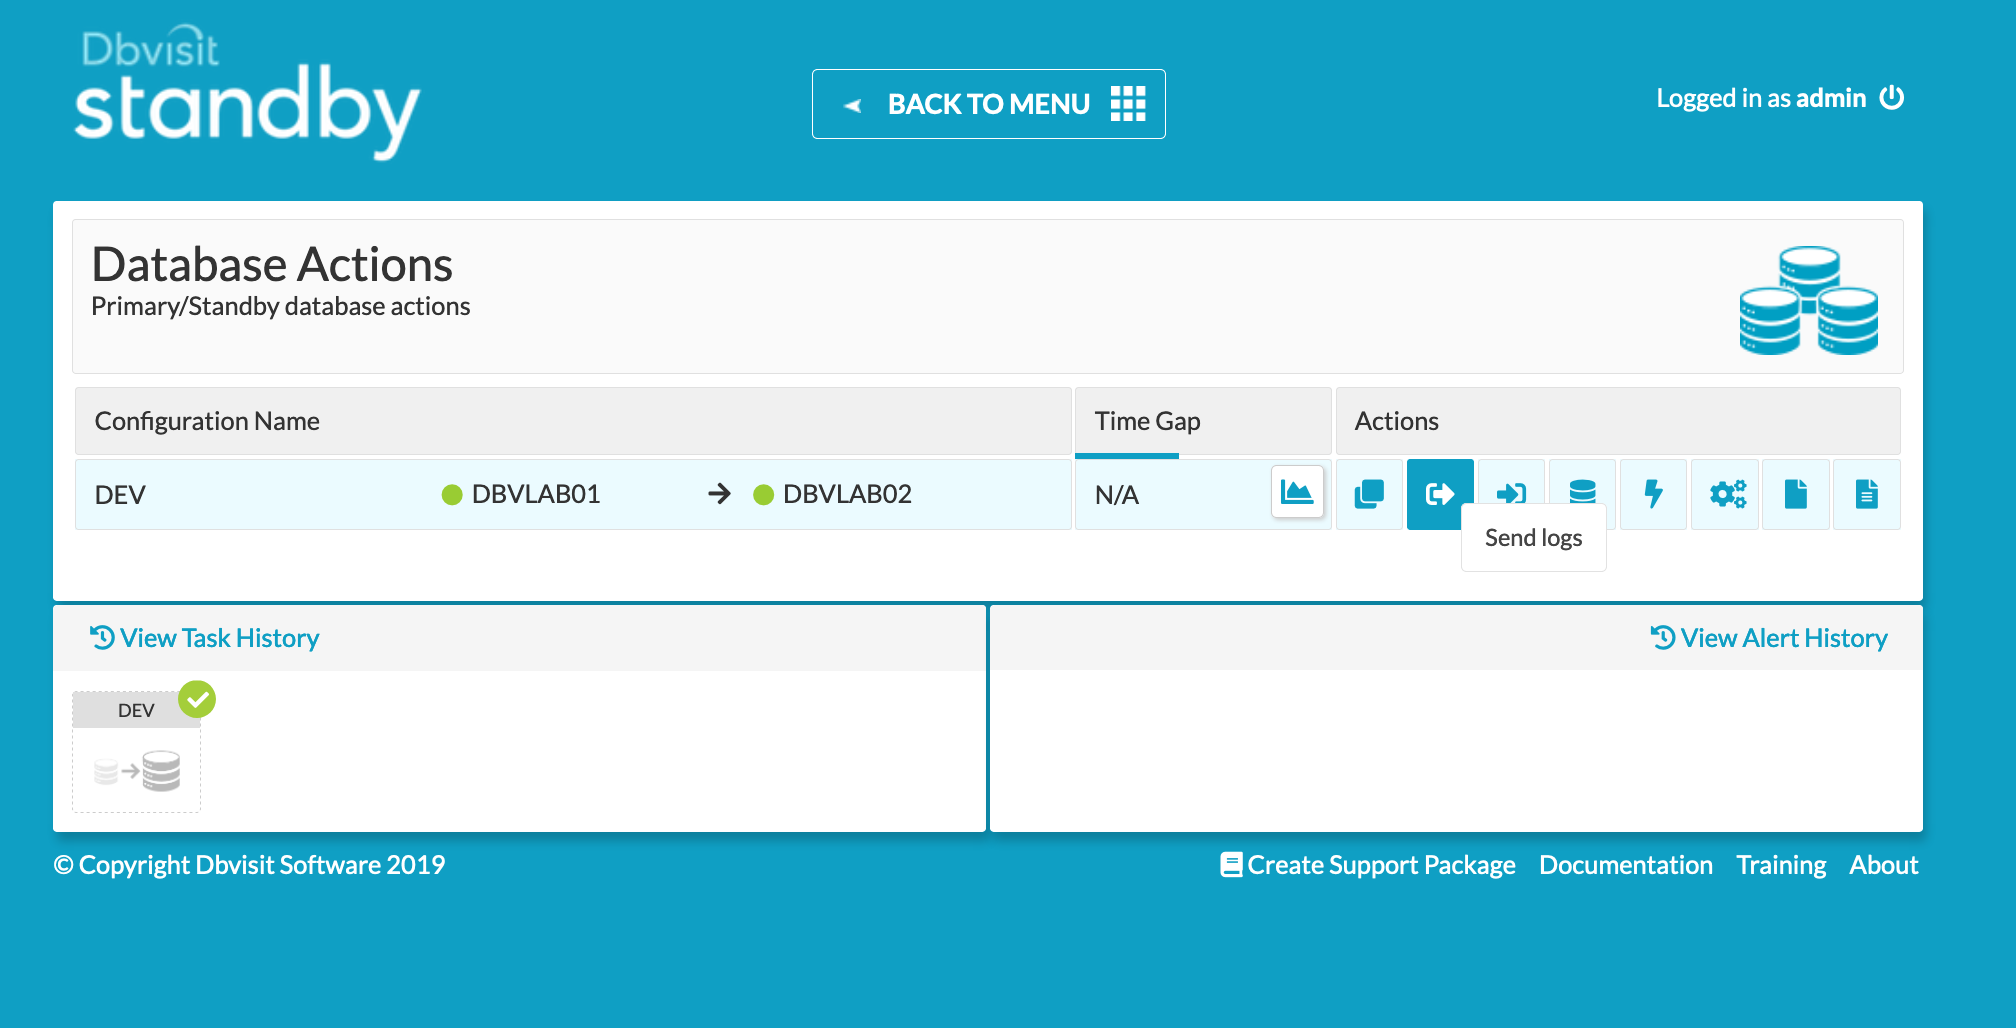Click the gears settings action icon
This screenshot has height=1028, width=2016.
1725,494
